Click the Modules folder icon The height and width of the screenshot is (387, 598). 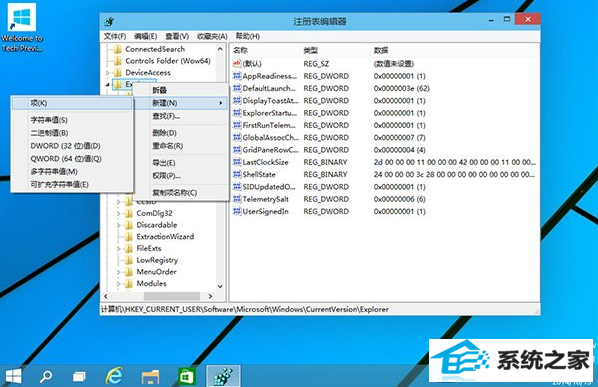click(129, 283)
